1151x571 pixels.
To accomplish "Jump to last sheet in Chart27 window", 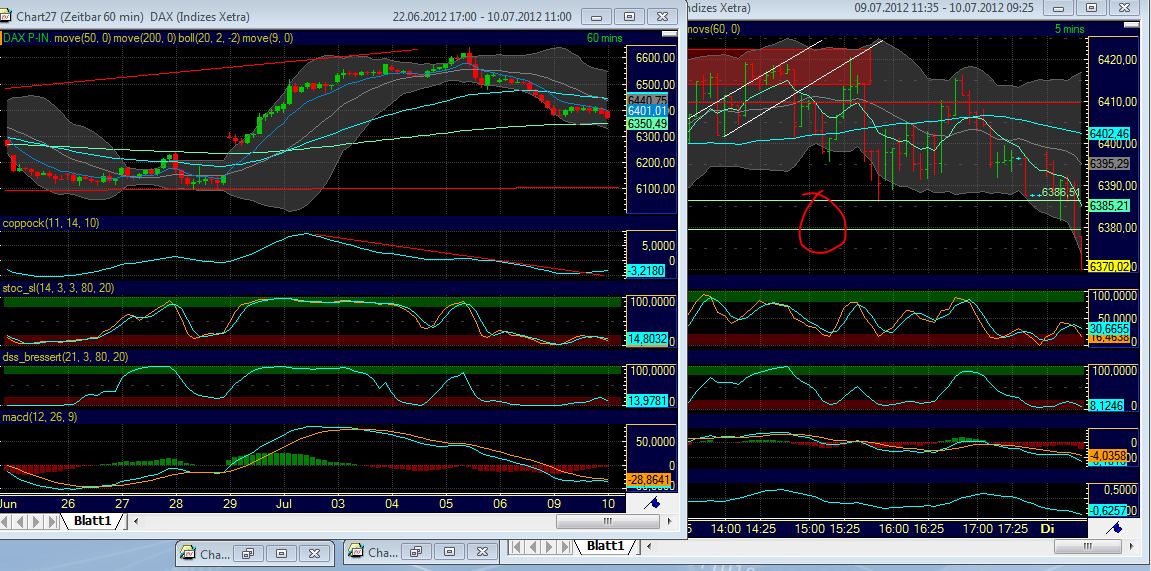I will click(53, 522).
